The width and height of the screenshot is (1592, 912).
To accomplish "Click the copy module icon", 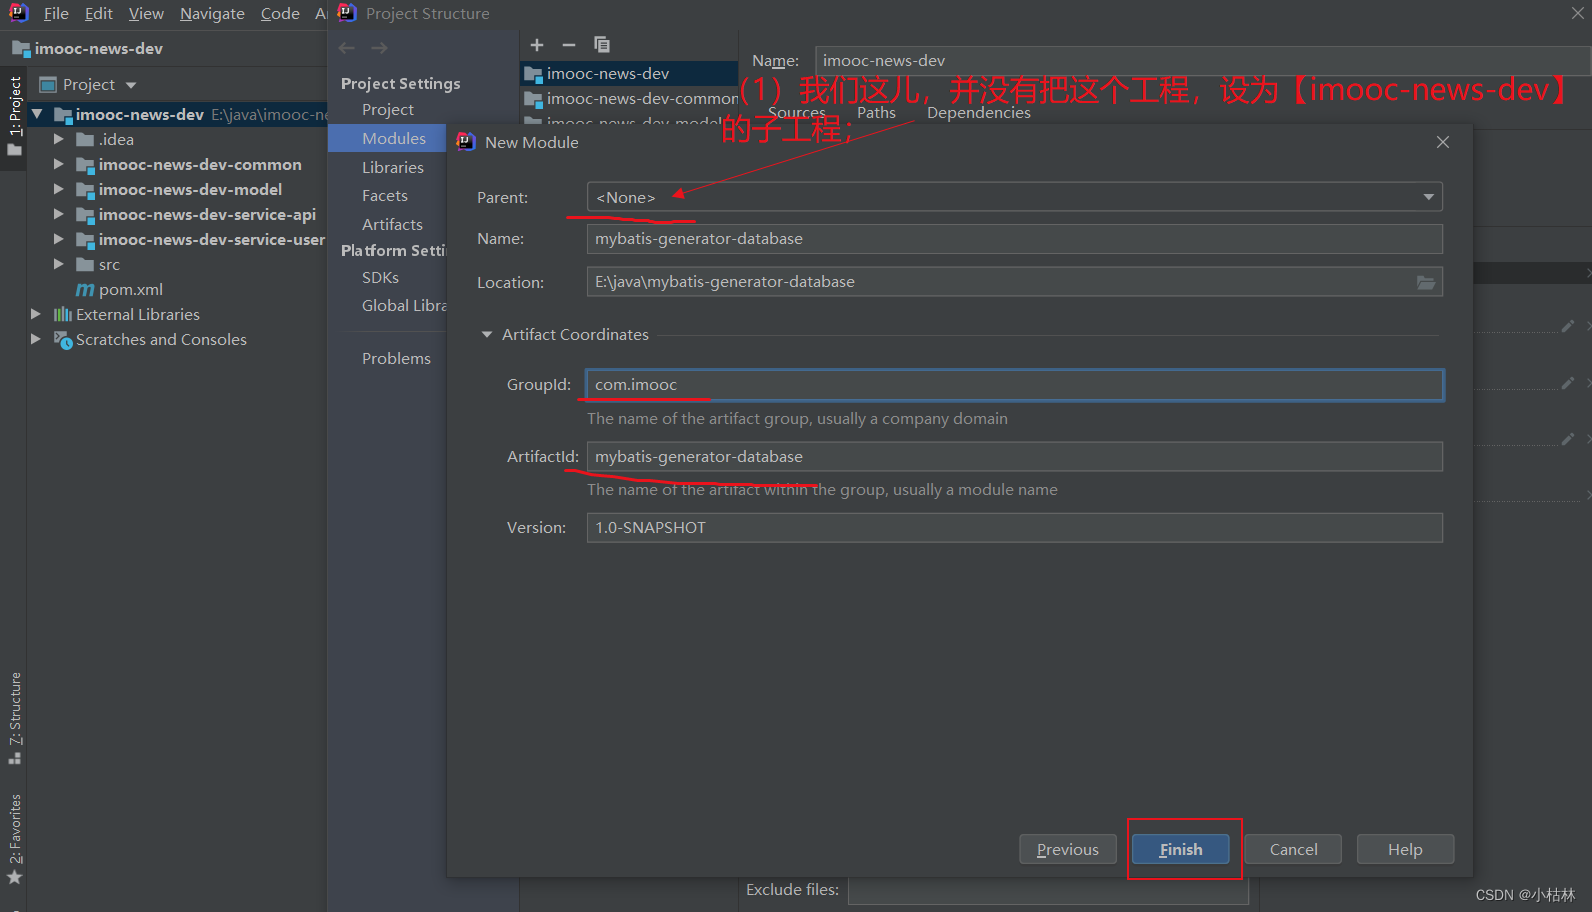I will point(602,45).
